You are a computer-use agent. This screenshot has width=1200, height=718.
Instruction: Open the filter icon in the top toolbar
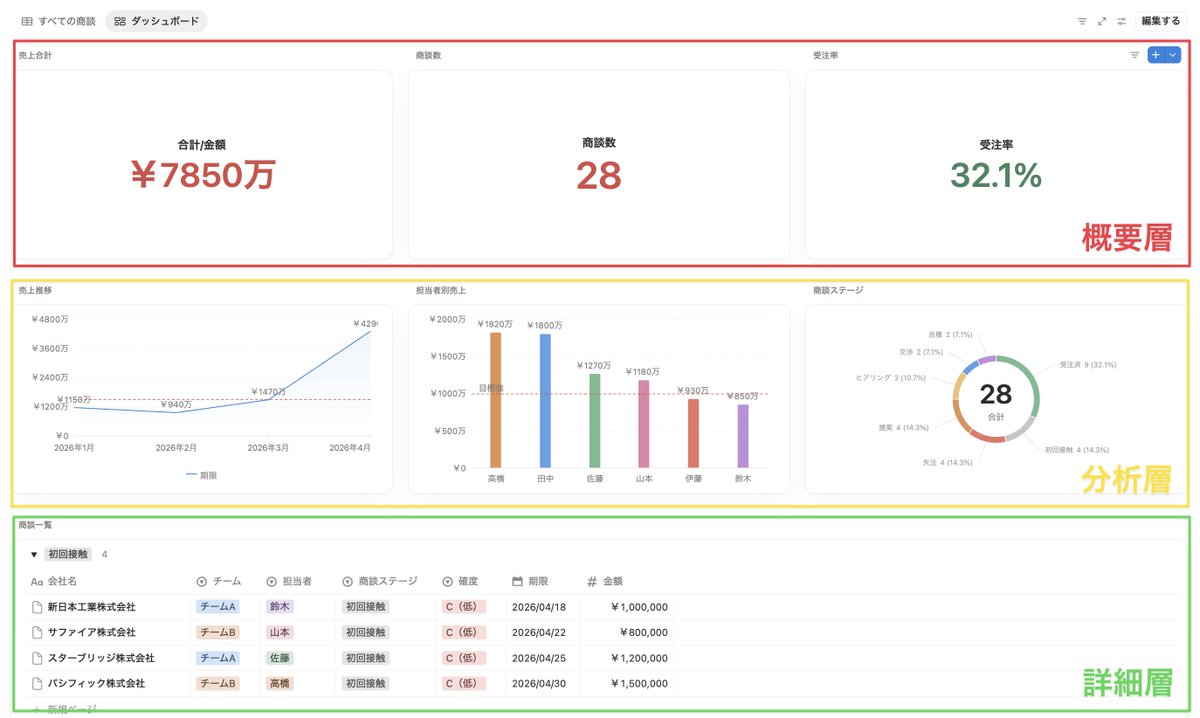coord(1082,21)
